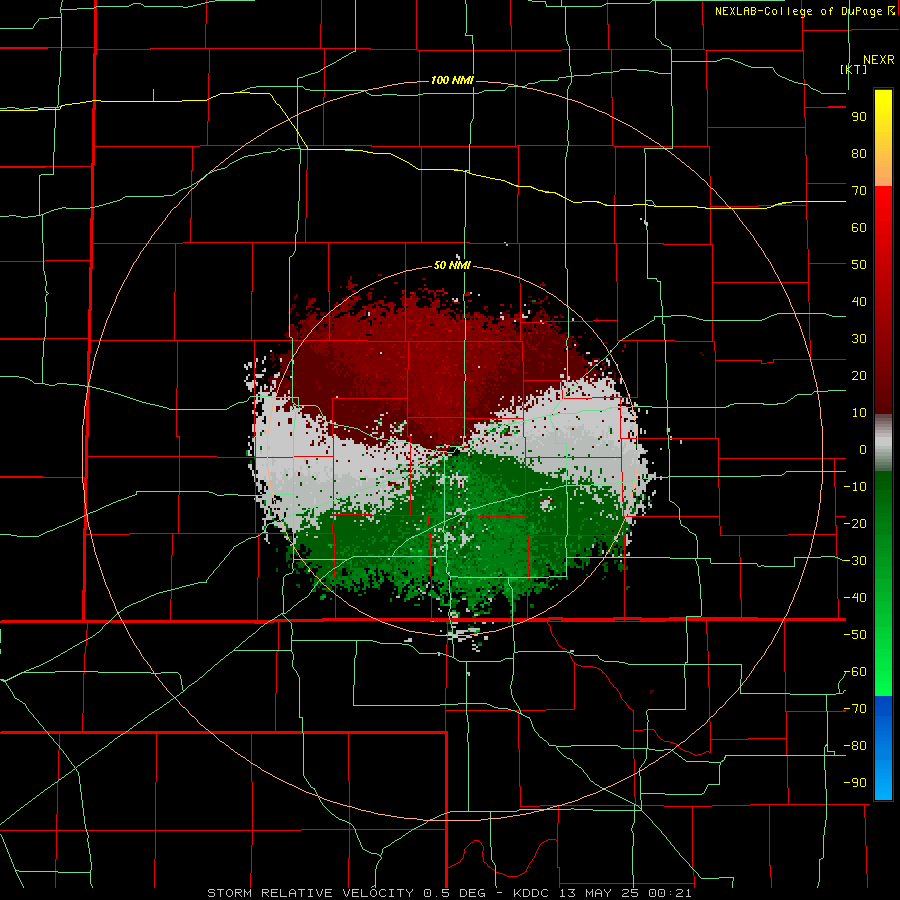
Task: Select the 50 NMI range ring label
Action: coord(452,265)
